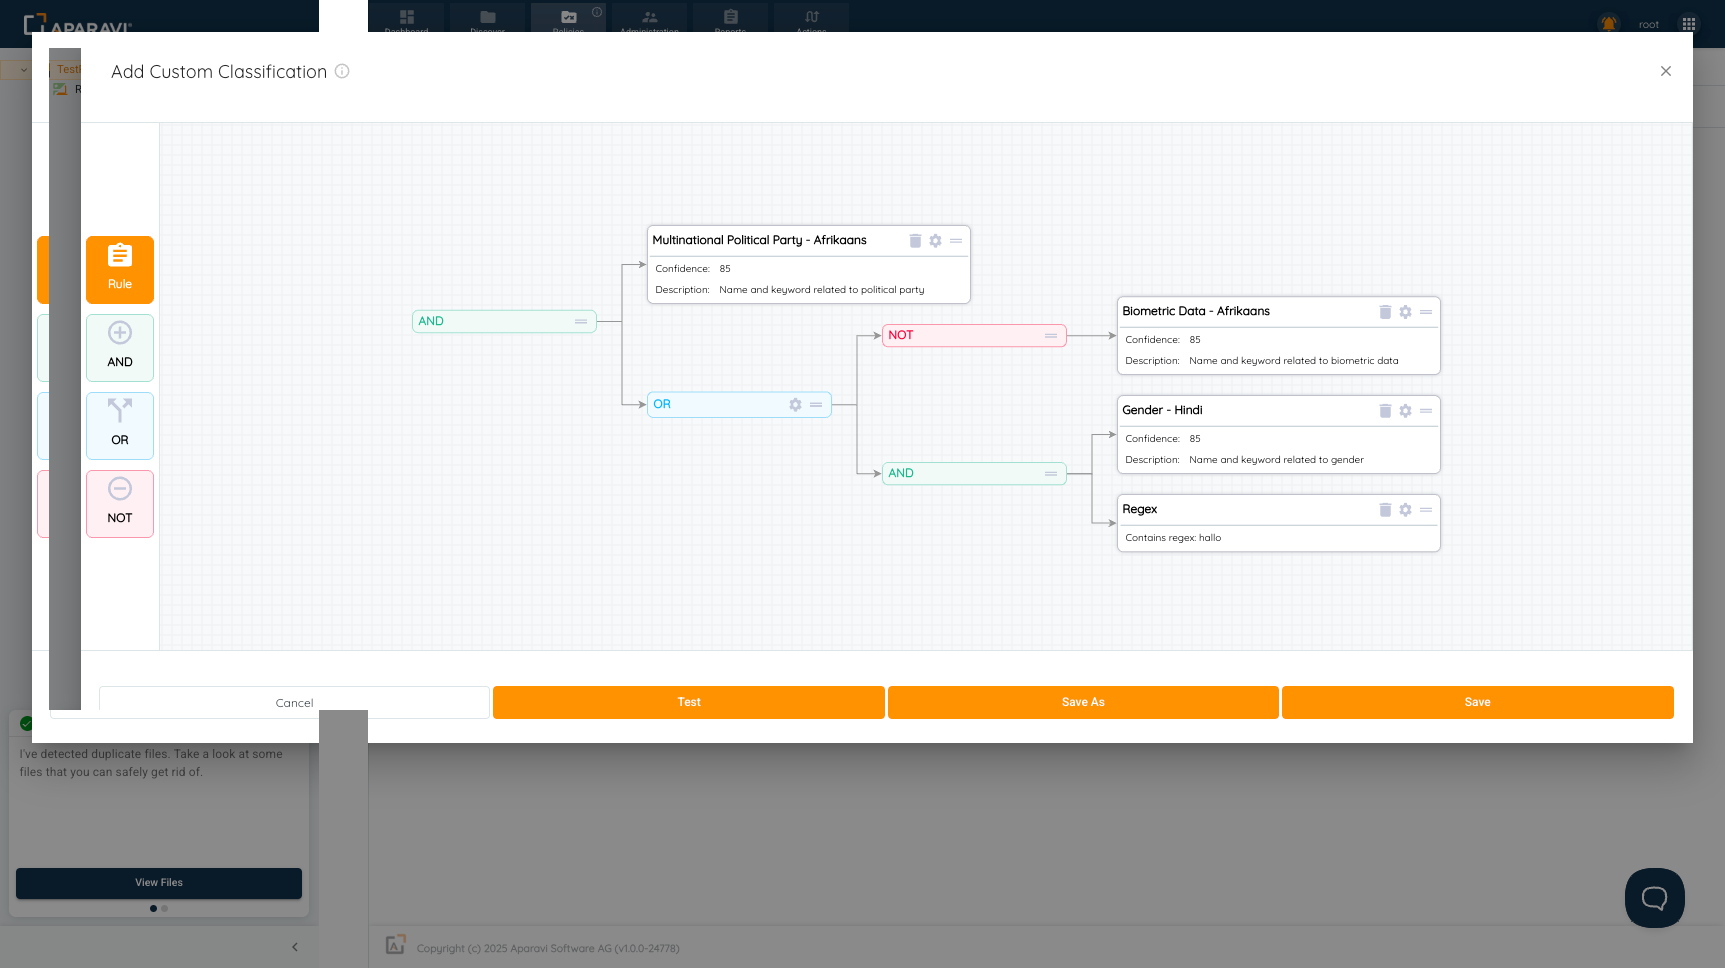The height and width of the screenshot is (968, 1725).
Task: Select the nested AND node
Action: [x=974, y=474]
